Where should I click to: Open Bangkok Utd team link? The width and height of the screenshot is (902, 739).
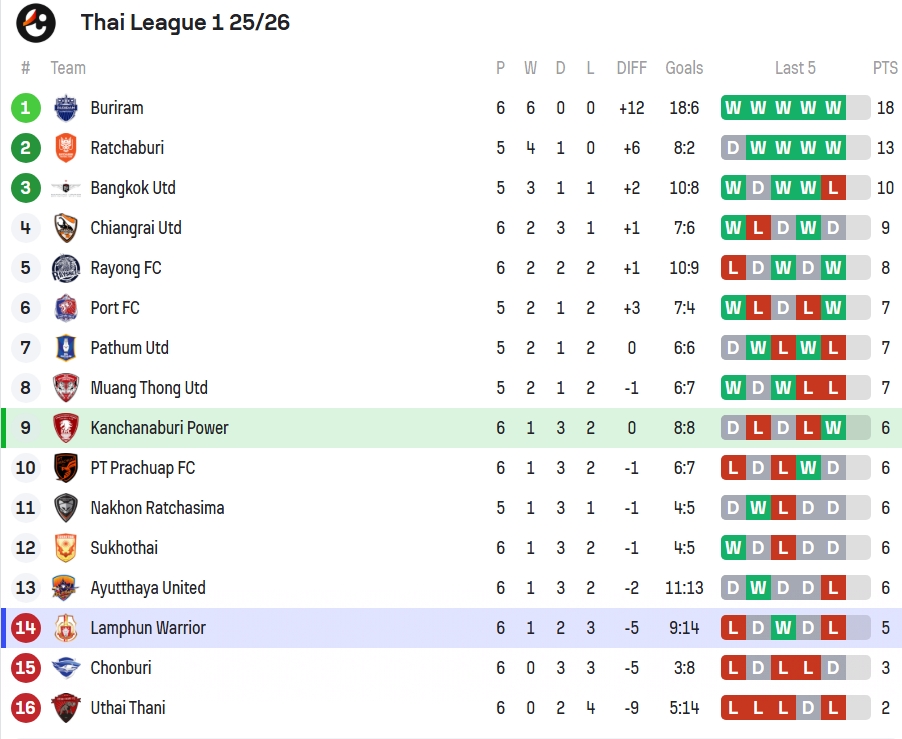click(133, 188)
